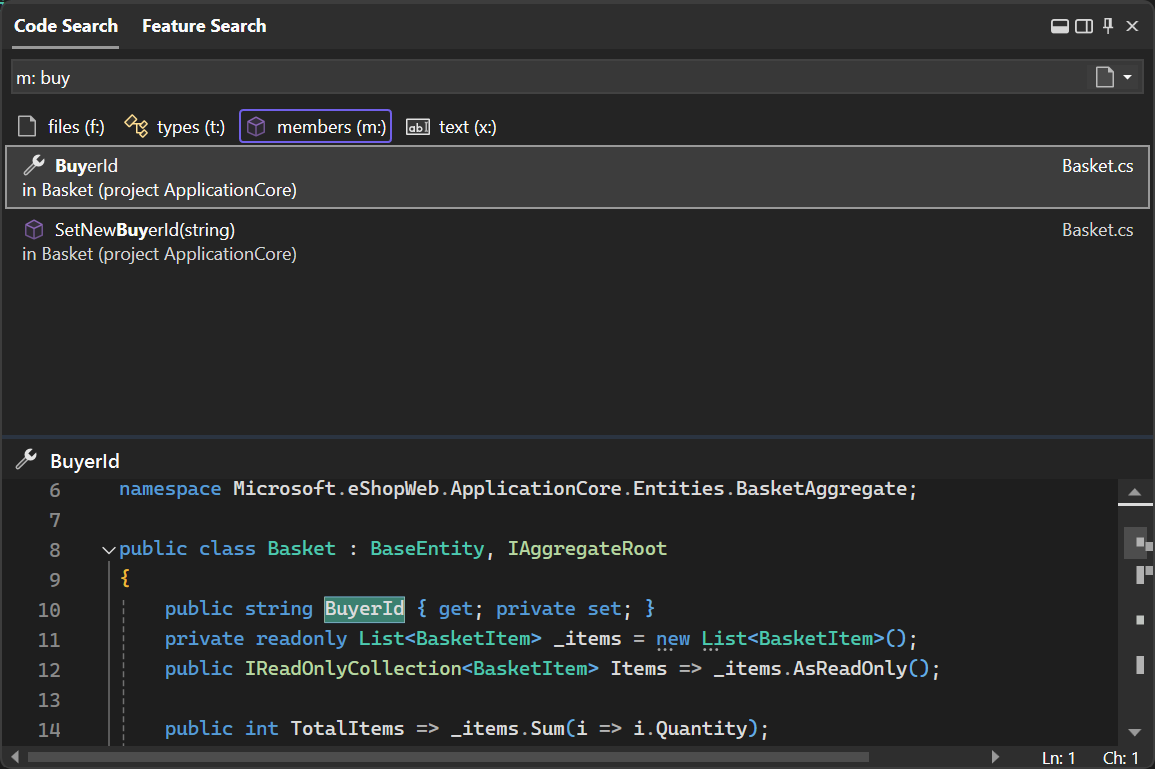Click the text filter's 'abl' icon

(418, 126)
